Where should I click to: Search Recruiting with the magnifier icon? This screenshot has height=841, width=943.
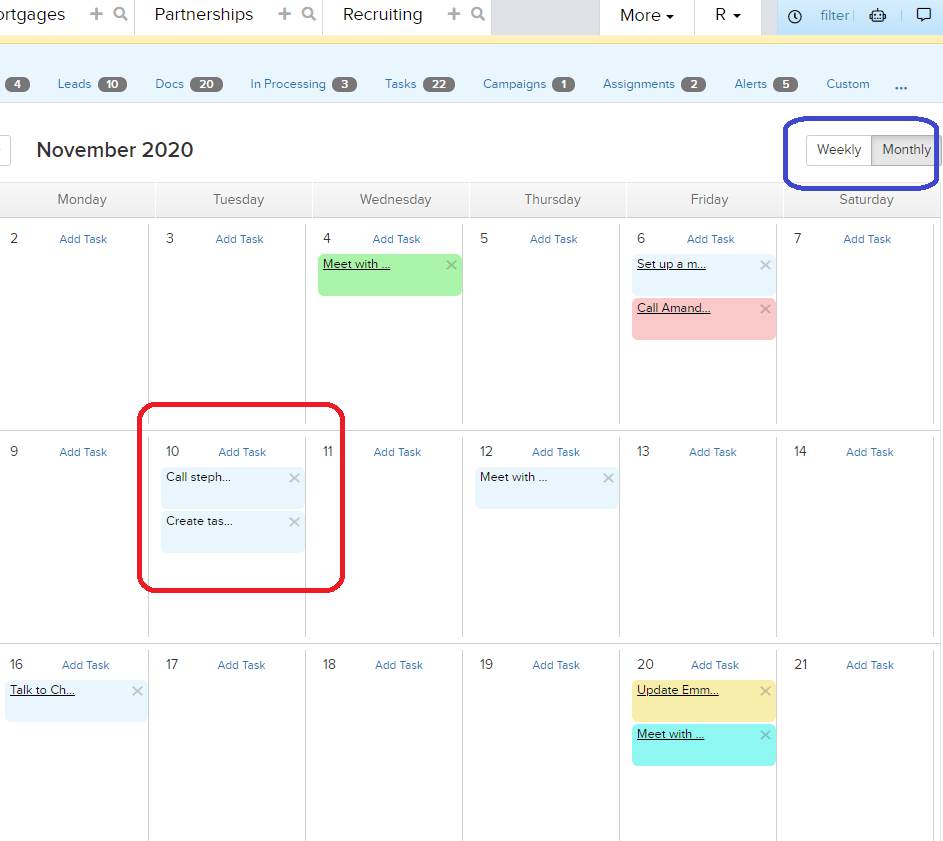478,14
